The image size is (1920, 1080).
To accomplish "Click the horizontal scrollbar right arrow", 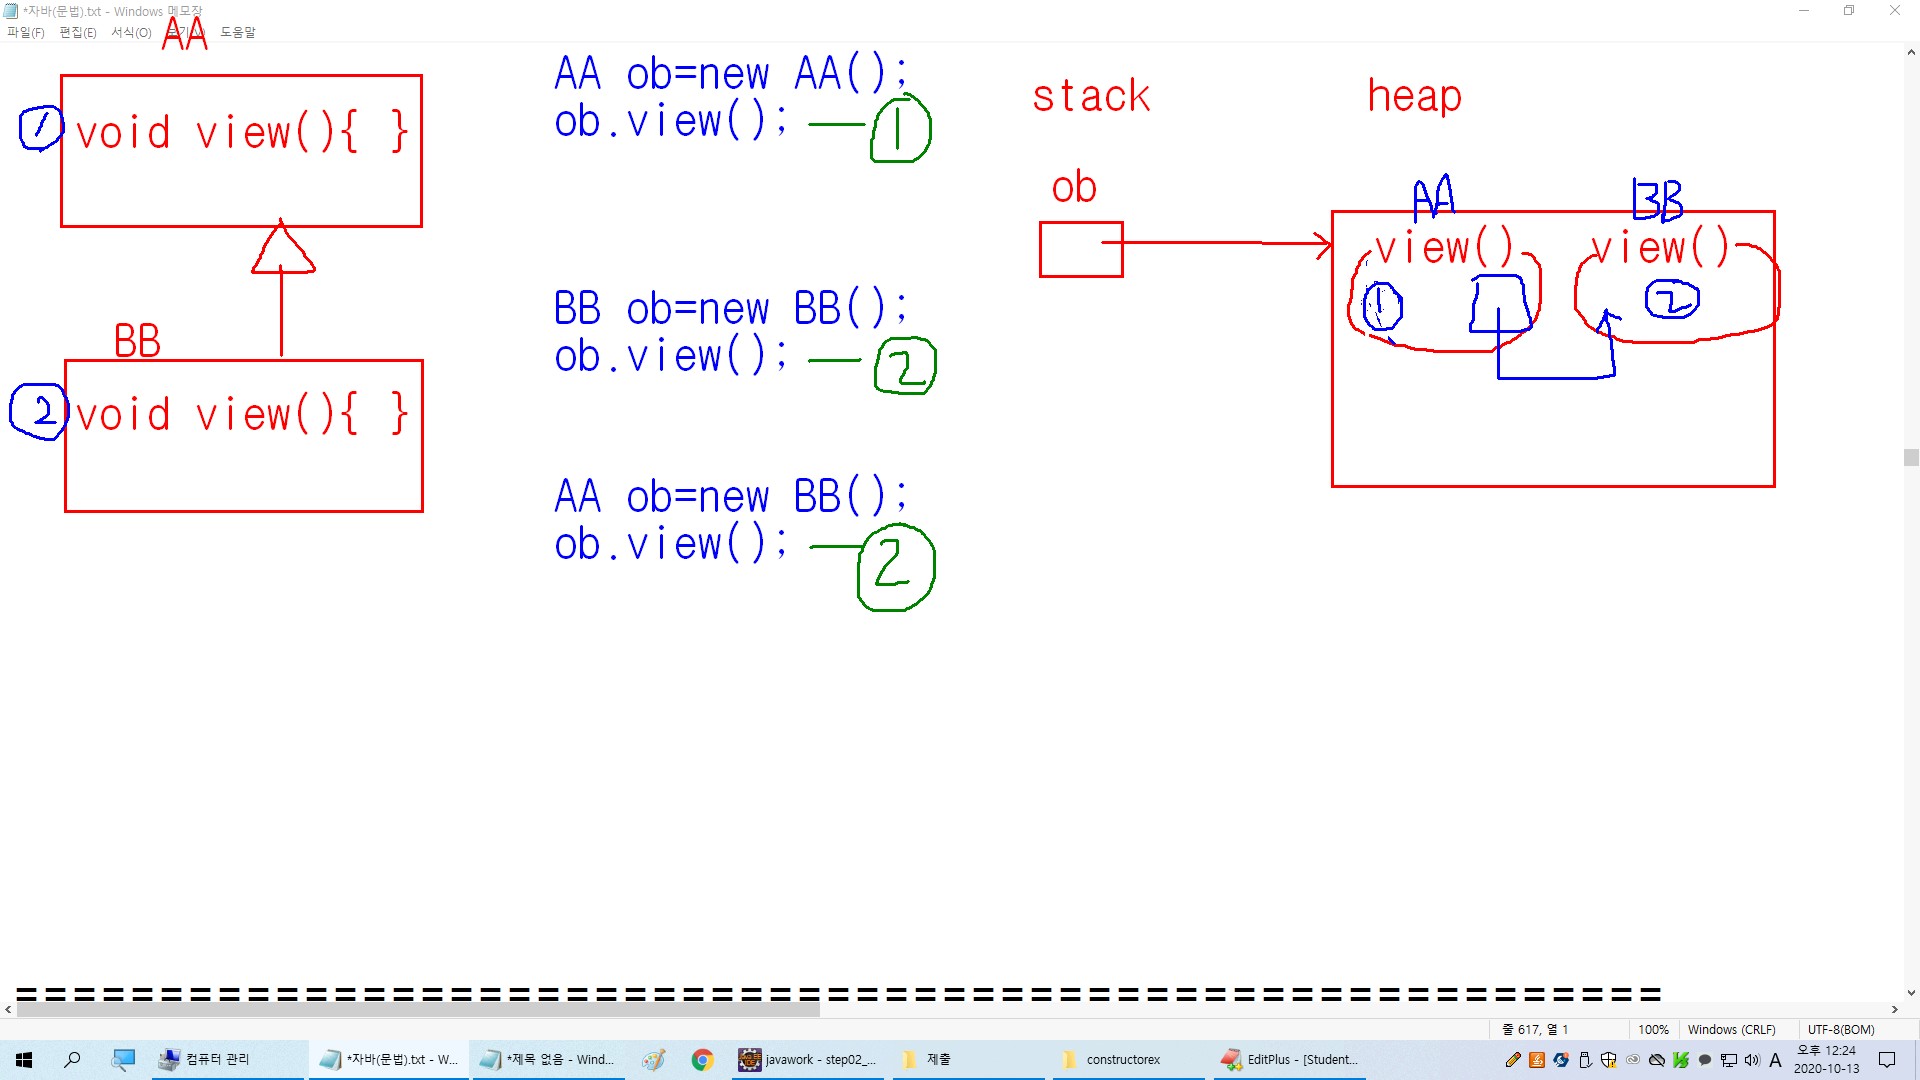I will tap(1894, 1009).
